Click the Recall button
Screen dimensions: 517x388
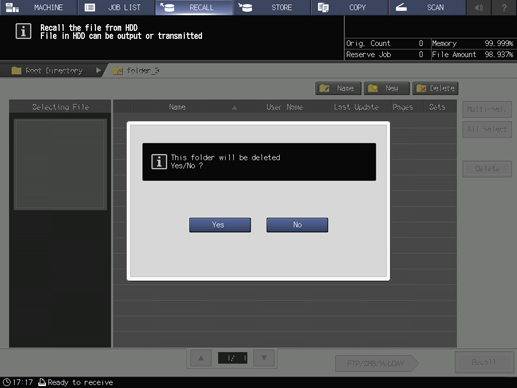tap(484, 362)
